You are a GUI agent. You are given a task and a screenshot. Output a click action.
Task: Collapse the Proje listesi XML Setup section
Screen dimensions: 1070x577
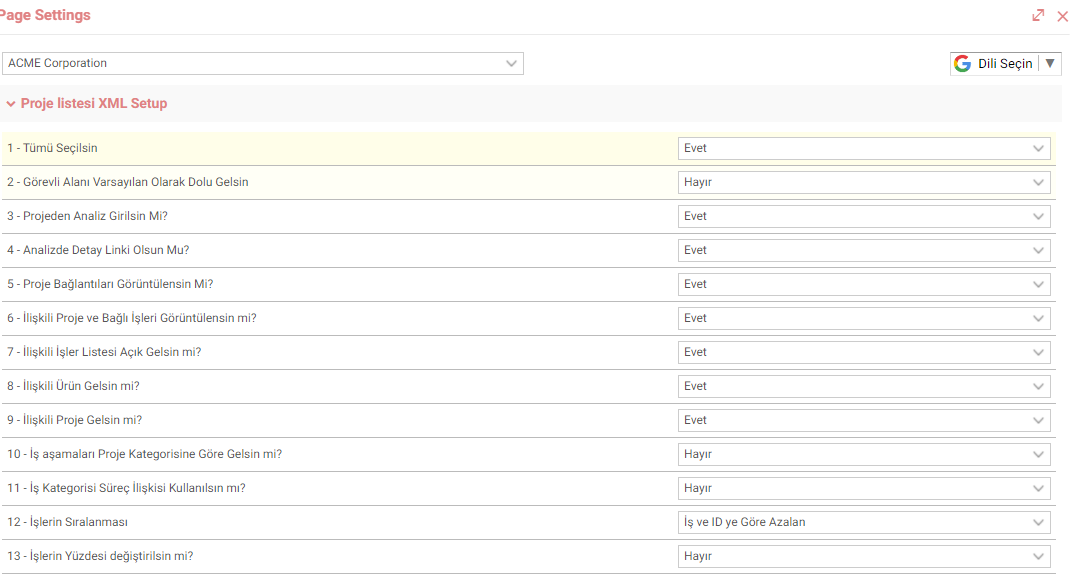[11, 104]
